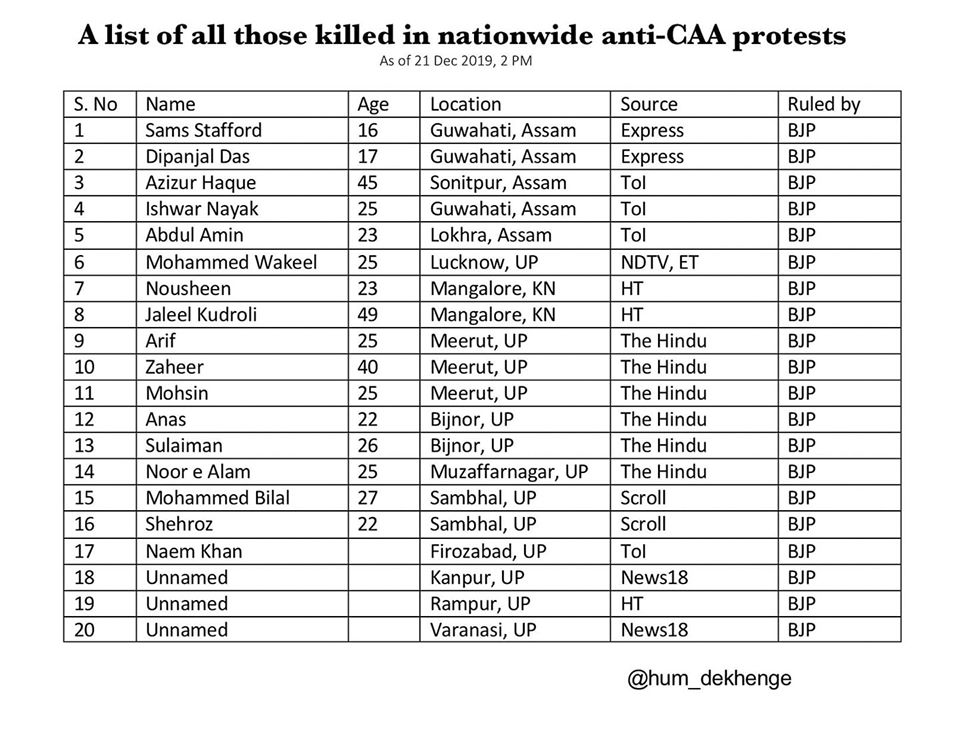
Task: Click the "As of 21 Dec 2019" subtitle
Action: point(462,61)
